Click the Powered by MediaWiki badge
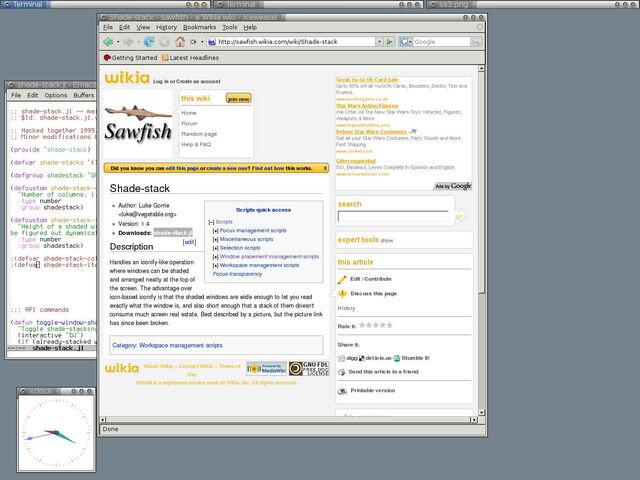 [x=267, y=369]
